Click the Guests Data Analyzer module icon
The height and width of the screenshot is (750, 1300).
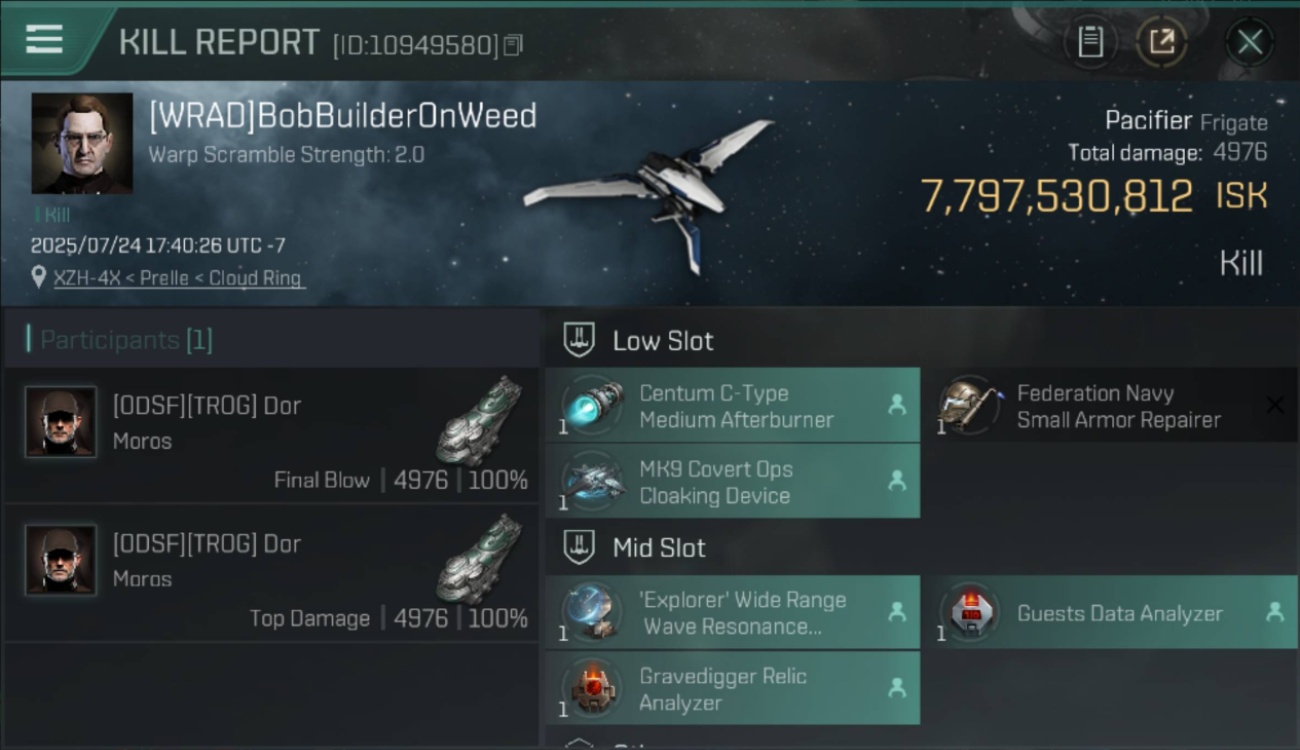(x=970, y=613)
